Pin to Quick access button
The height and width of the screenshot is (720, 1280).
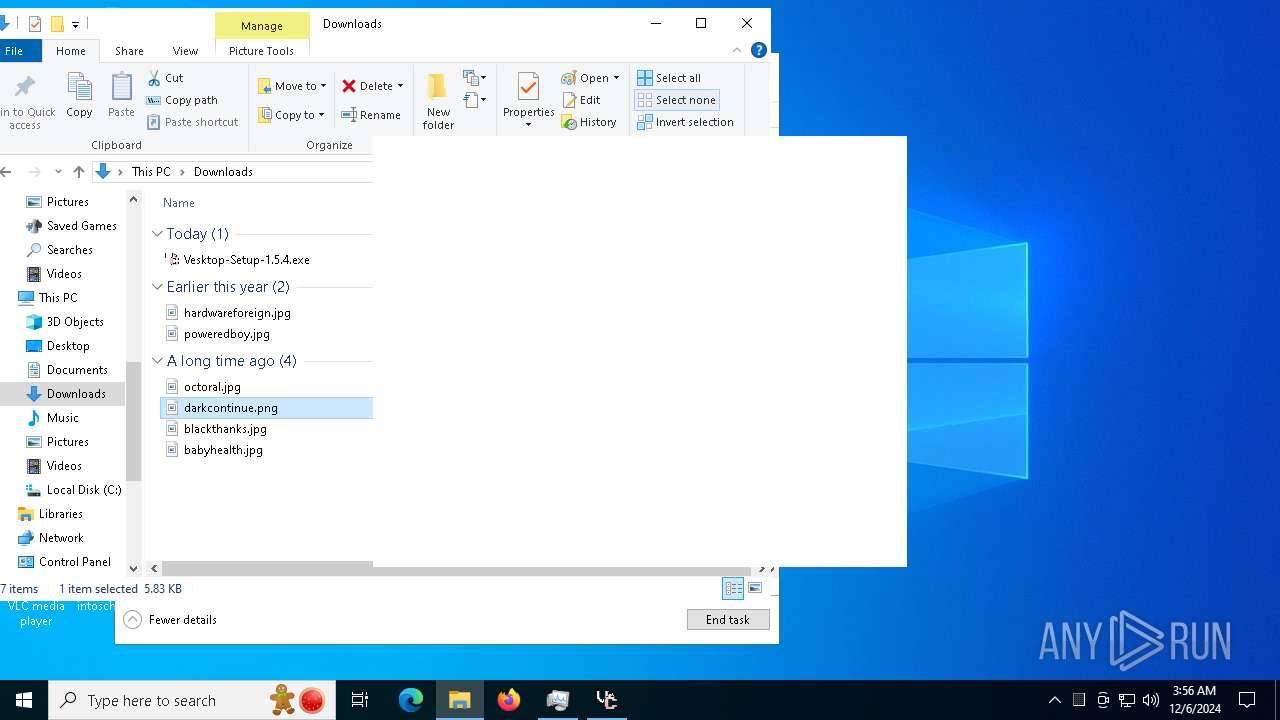tap(27, 102)
